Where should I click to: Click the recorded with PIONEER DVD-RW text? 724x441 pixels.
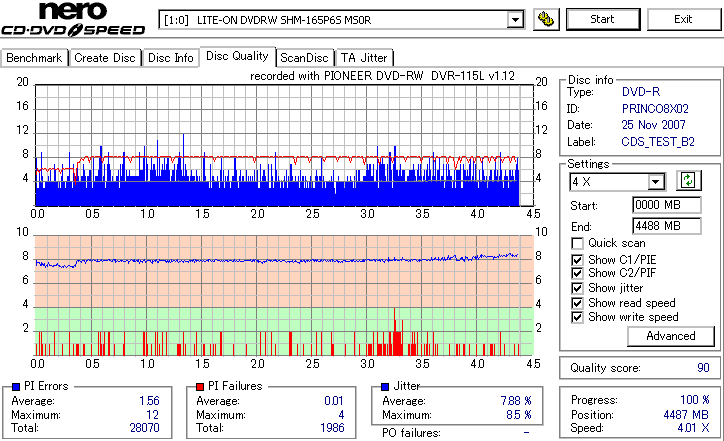pyautogui.click(x=382, y=76)
